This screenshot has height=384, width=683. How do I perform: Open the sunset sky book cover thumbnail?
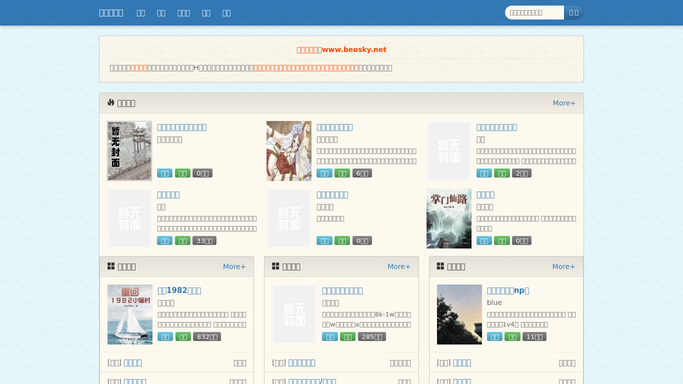(459, 314)
